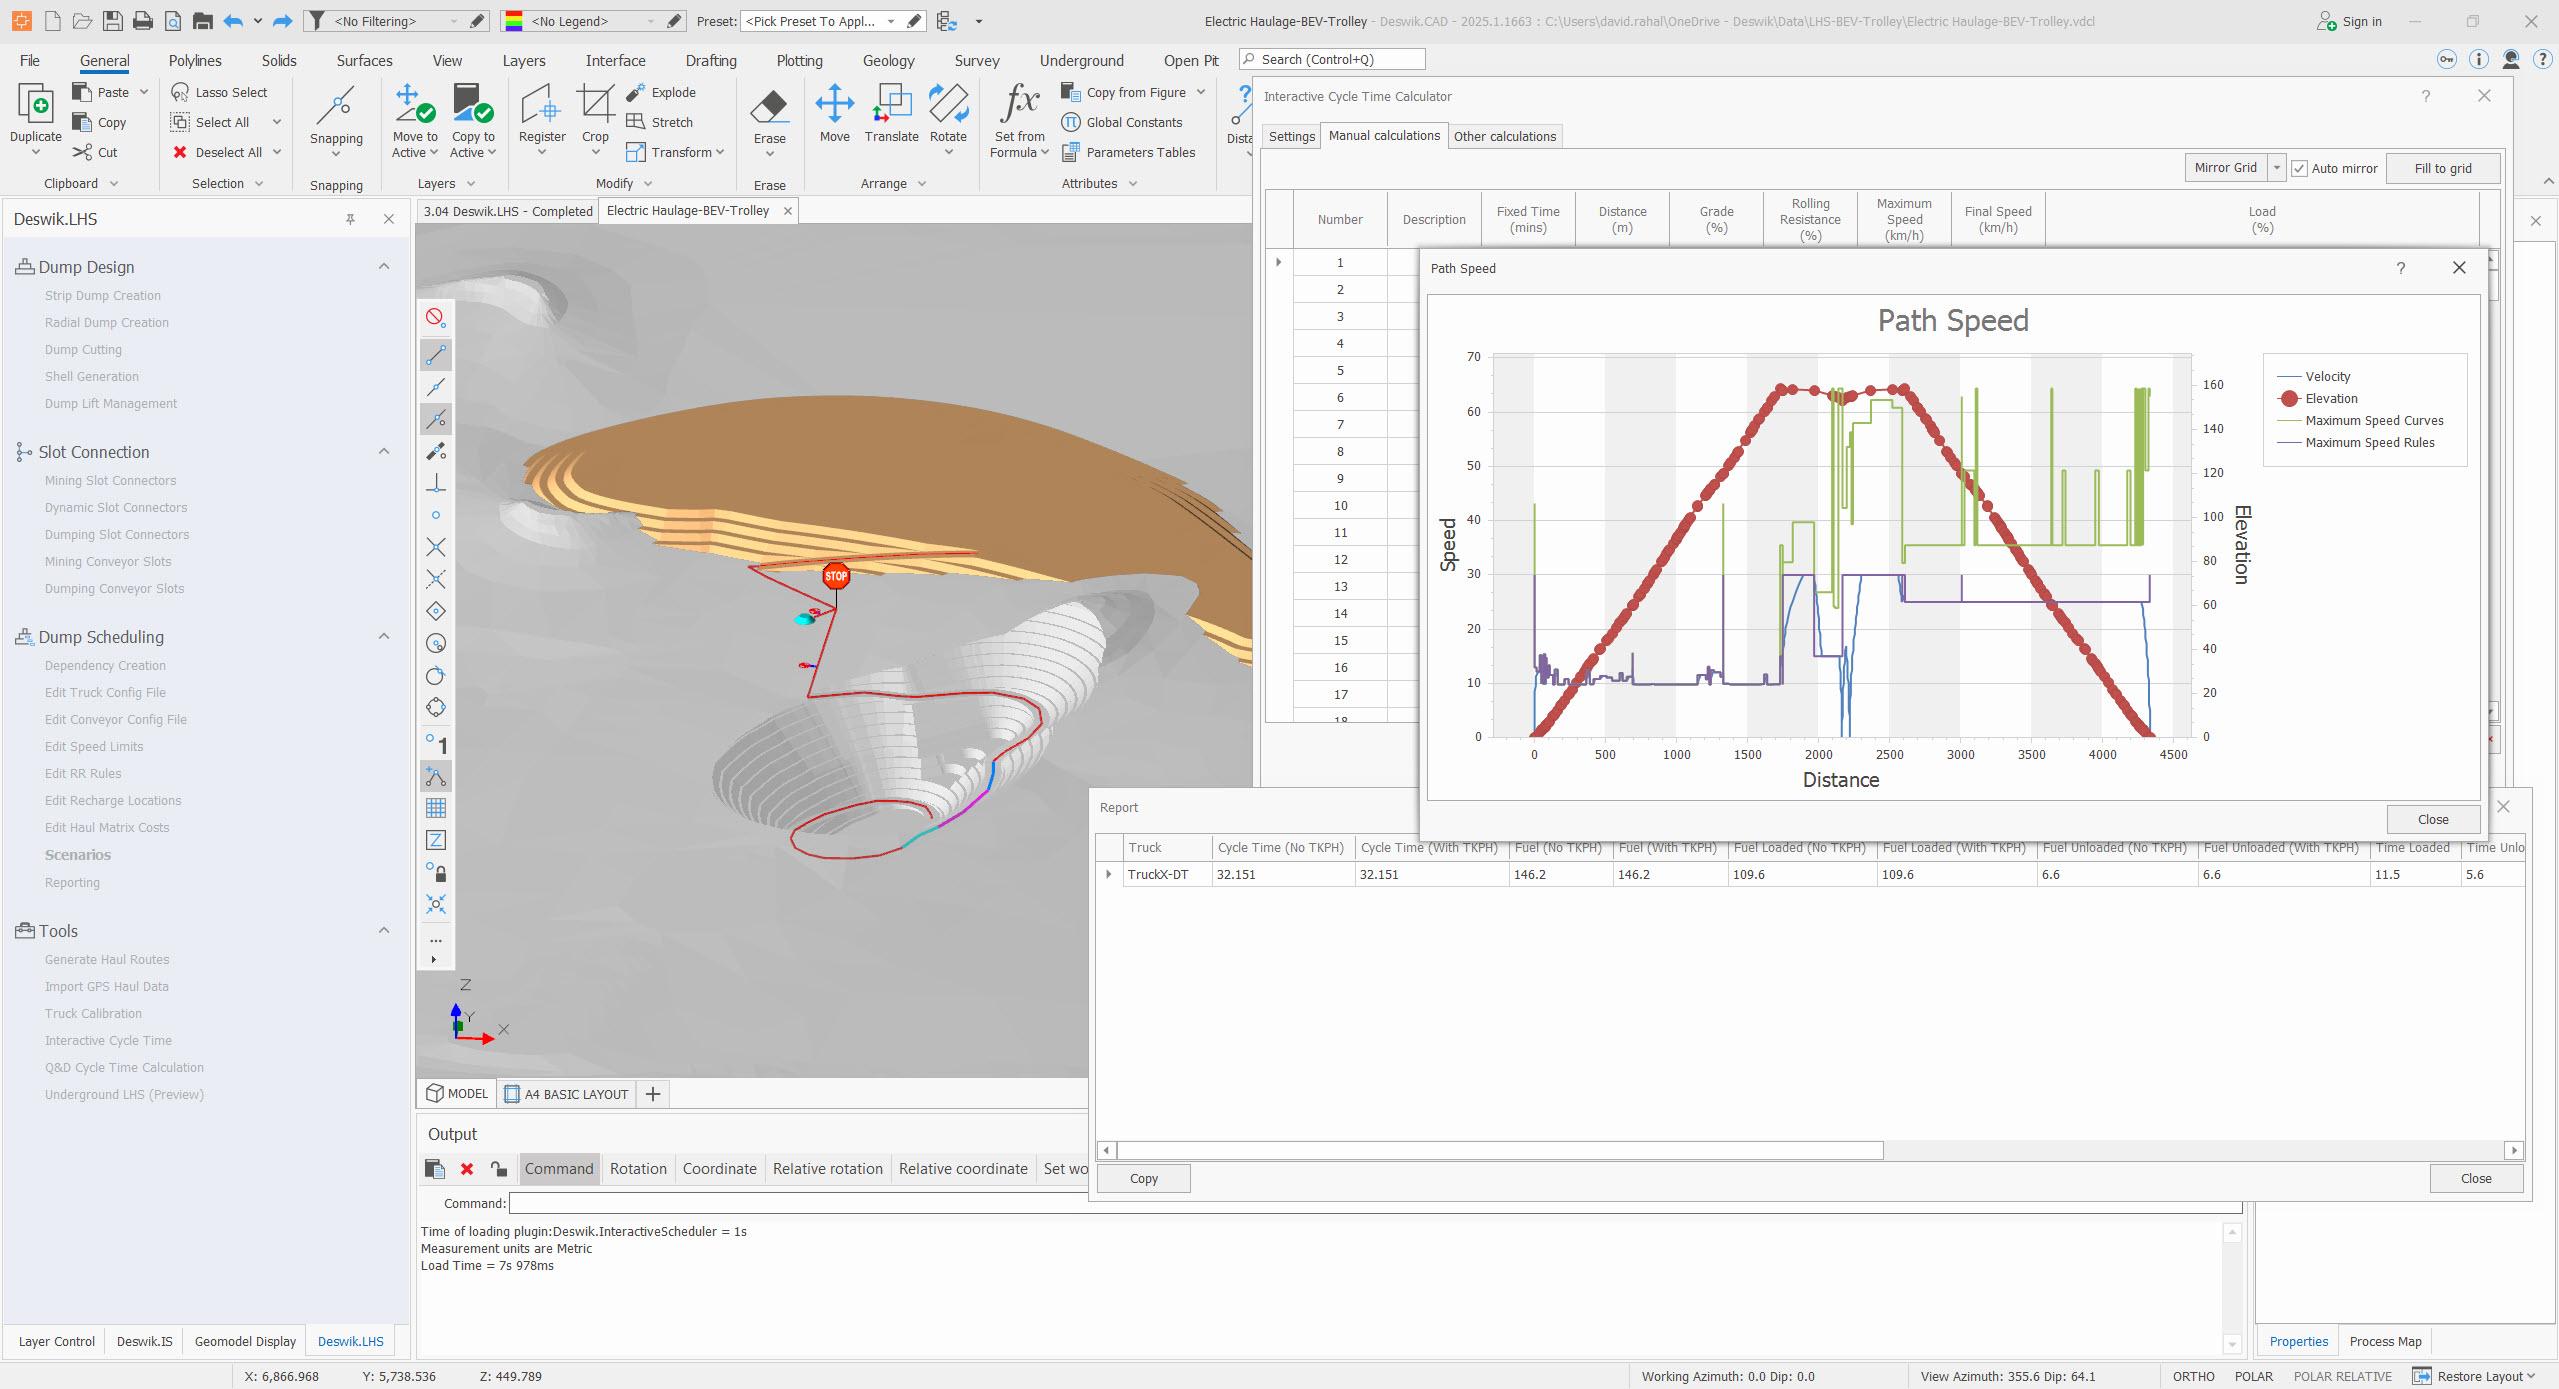Image resolution: width=2559 pixels, height=1389 pixels.
Task: Open the No Legend dropdown
Action: (650, 21)
